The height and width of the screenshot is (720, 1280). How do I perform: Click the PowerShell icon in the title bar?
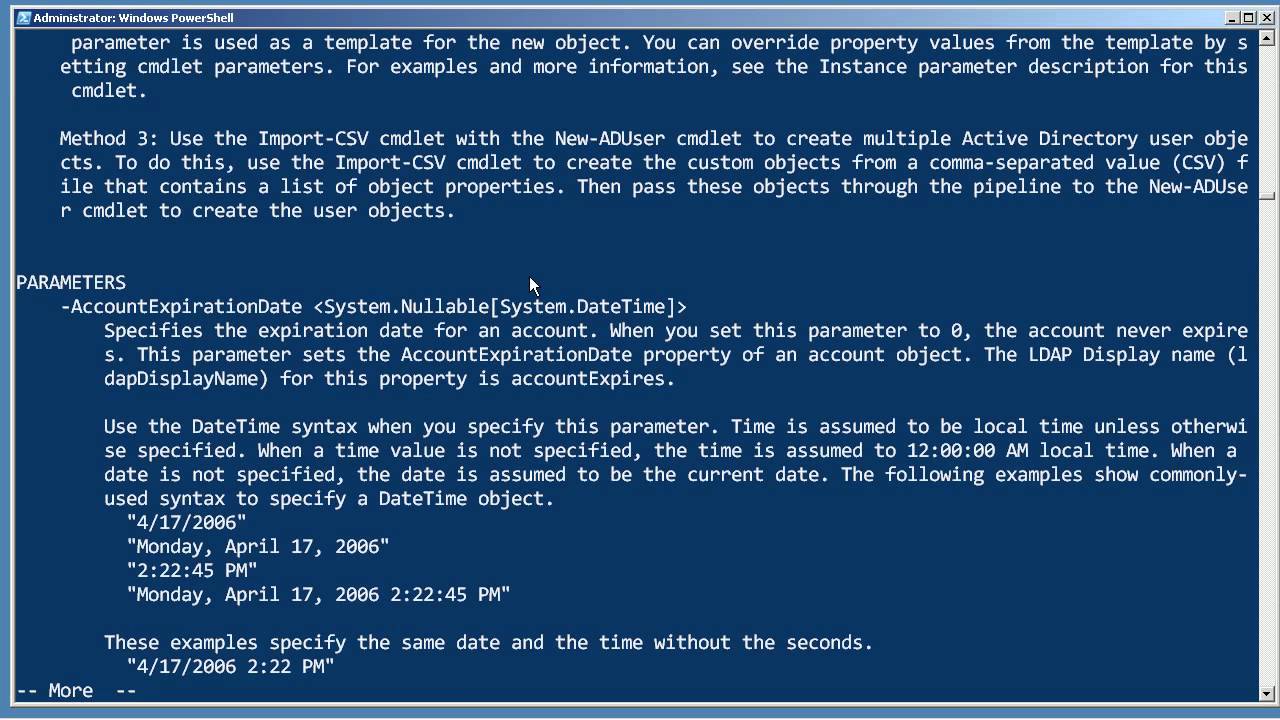[23, 17]
